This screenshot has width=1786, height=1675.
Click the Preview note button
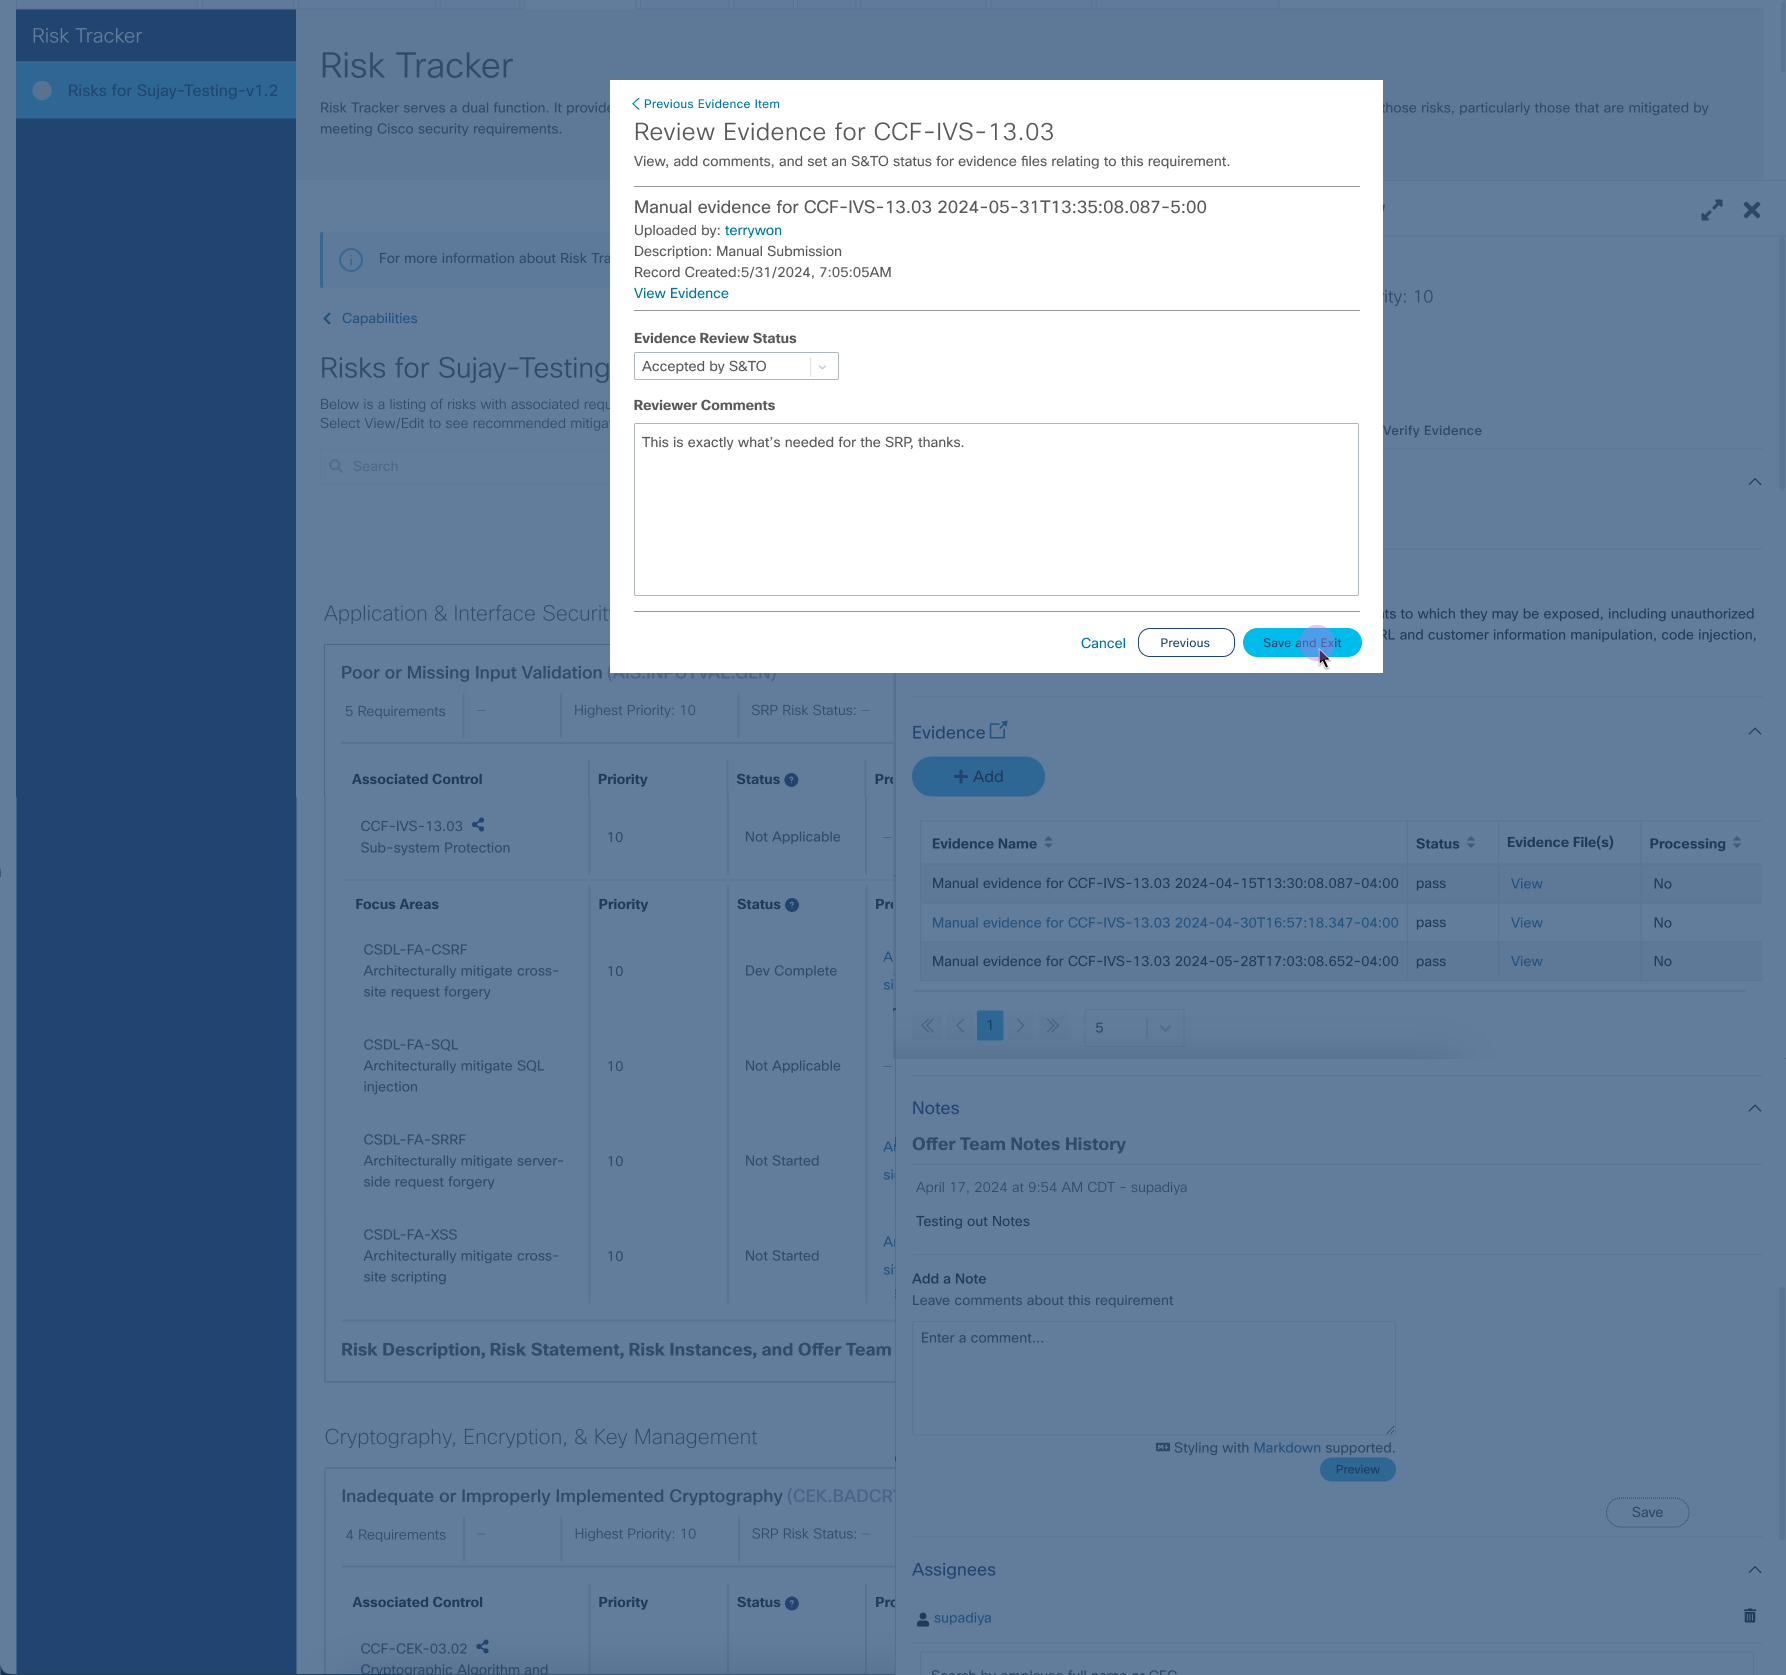coord(1357,1470)
